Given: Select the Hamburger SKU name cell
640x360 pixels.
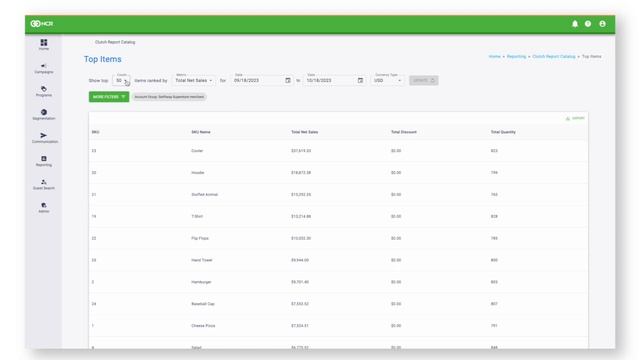Looking at the screenshot, I should coord(201,282).
